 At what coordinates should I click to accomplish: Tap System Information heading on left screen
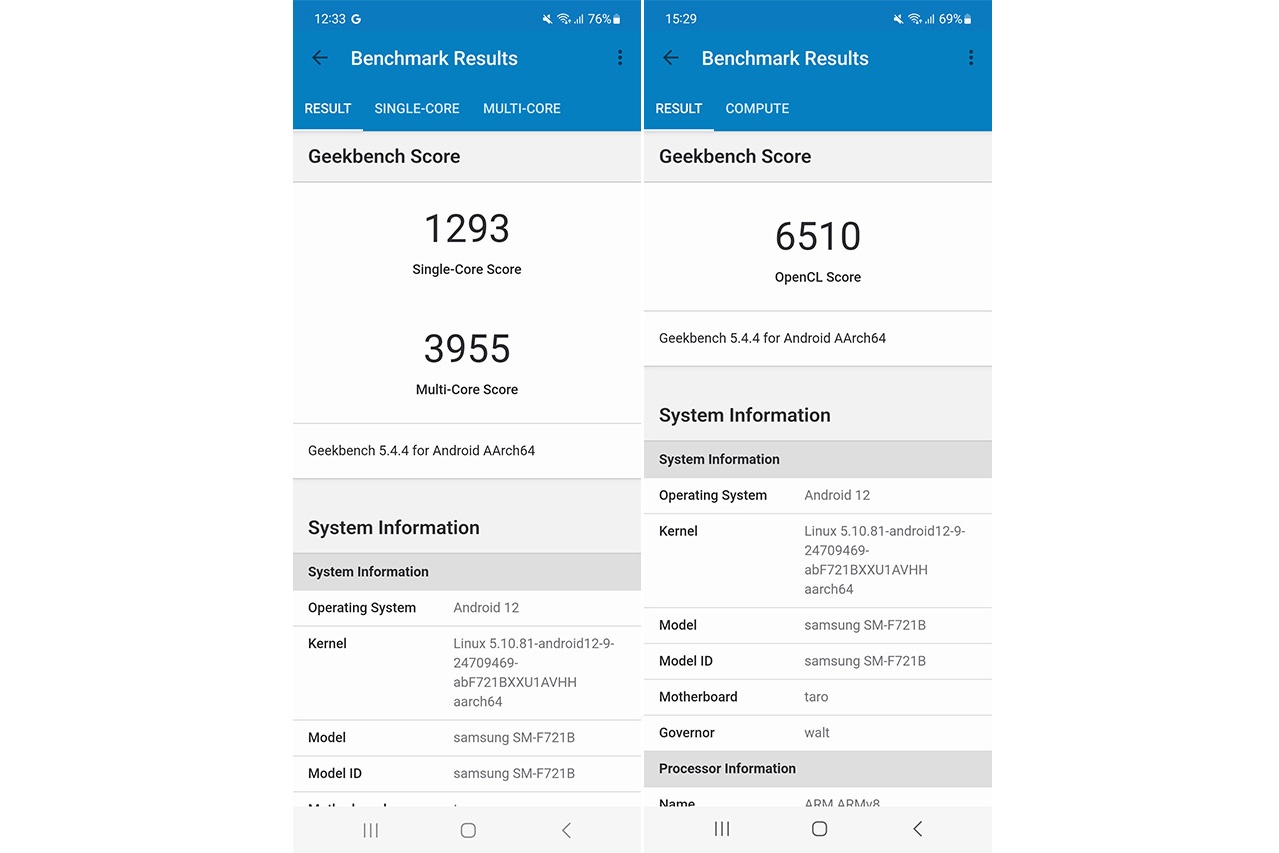(x=394, y=528)
